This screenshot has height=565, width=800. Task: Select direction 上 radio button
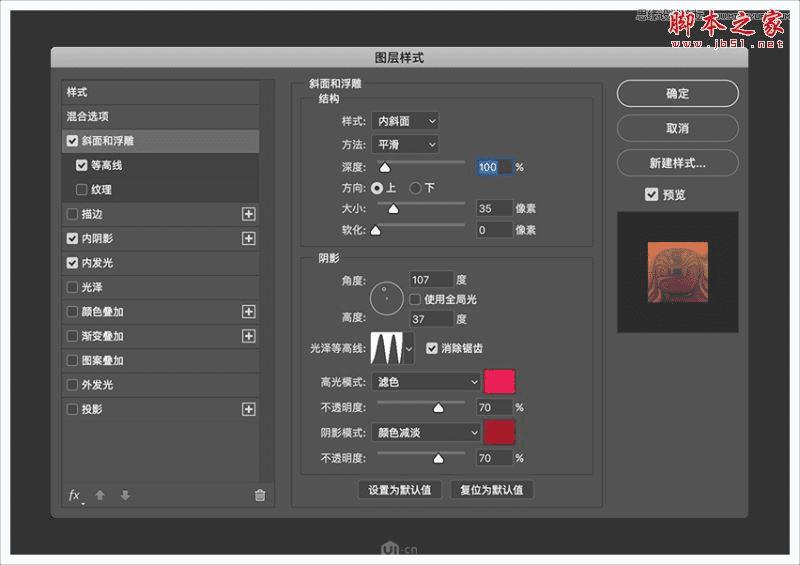click(x=377, y=188)
